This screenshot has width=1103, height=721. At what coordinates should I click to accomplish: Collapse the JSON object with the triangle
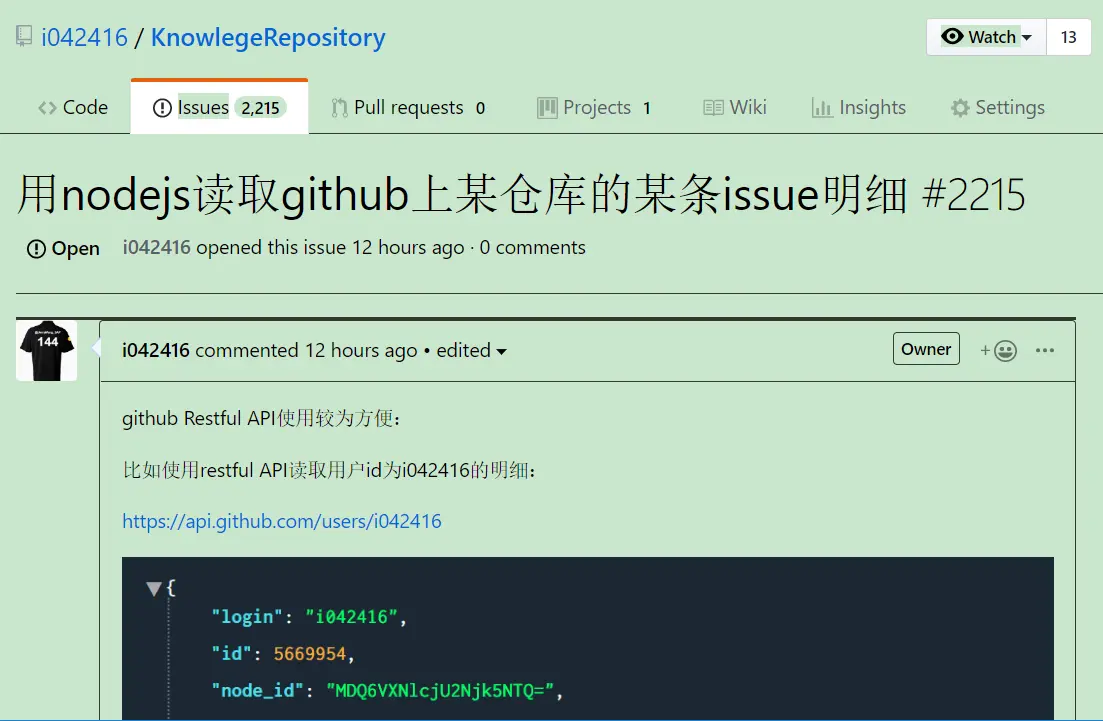click(x=154, y=588)
